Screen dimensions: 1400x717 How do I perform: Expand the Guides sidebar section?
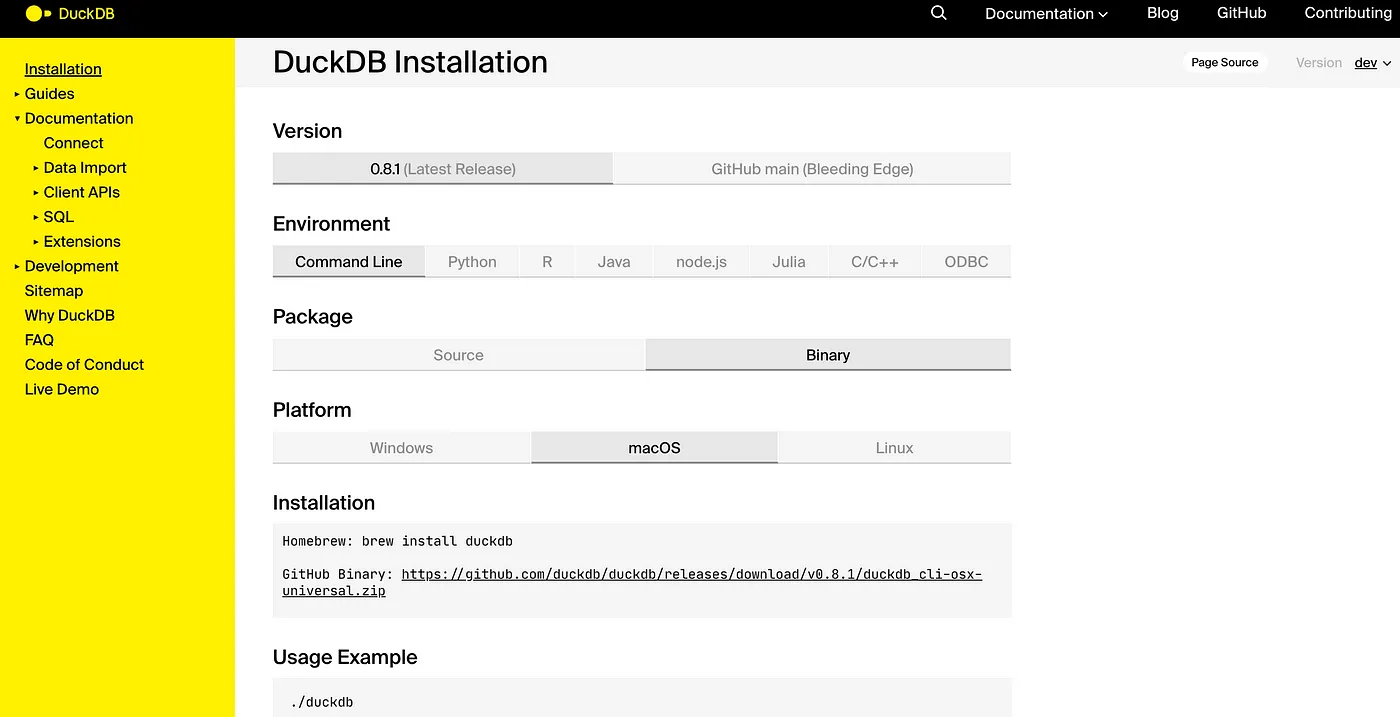(x=50, y=93)
